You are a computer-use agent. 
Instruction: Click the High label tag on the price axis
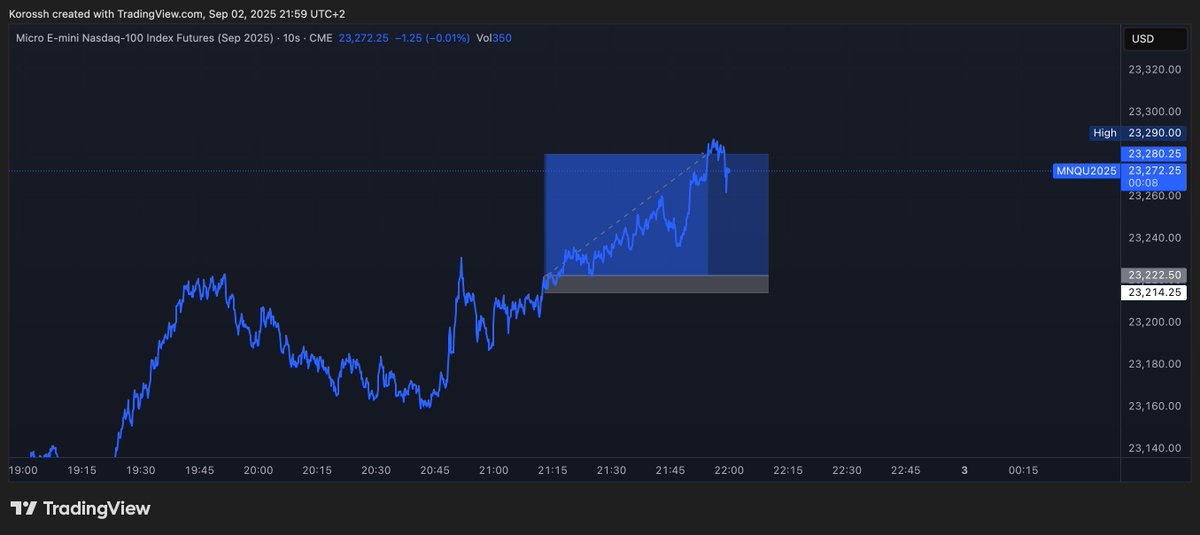coord(1104,133)
